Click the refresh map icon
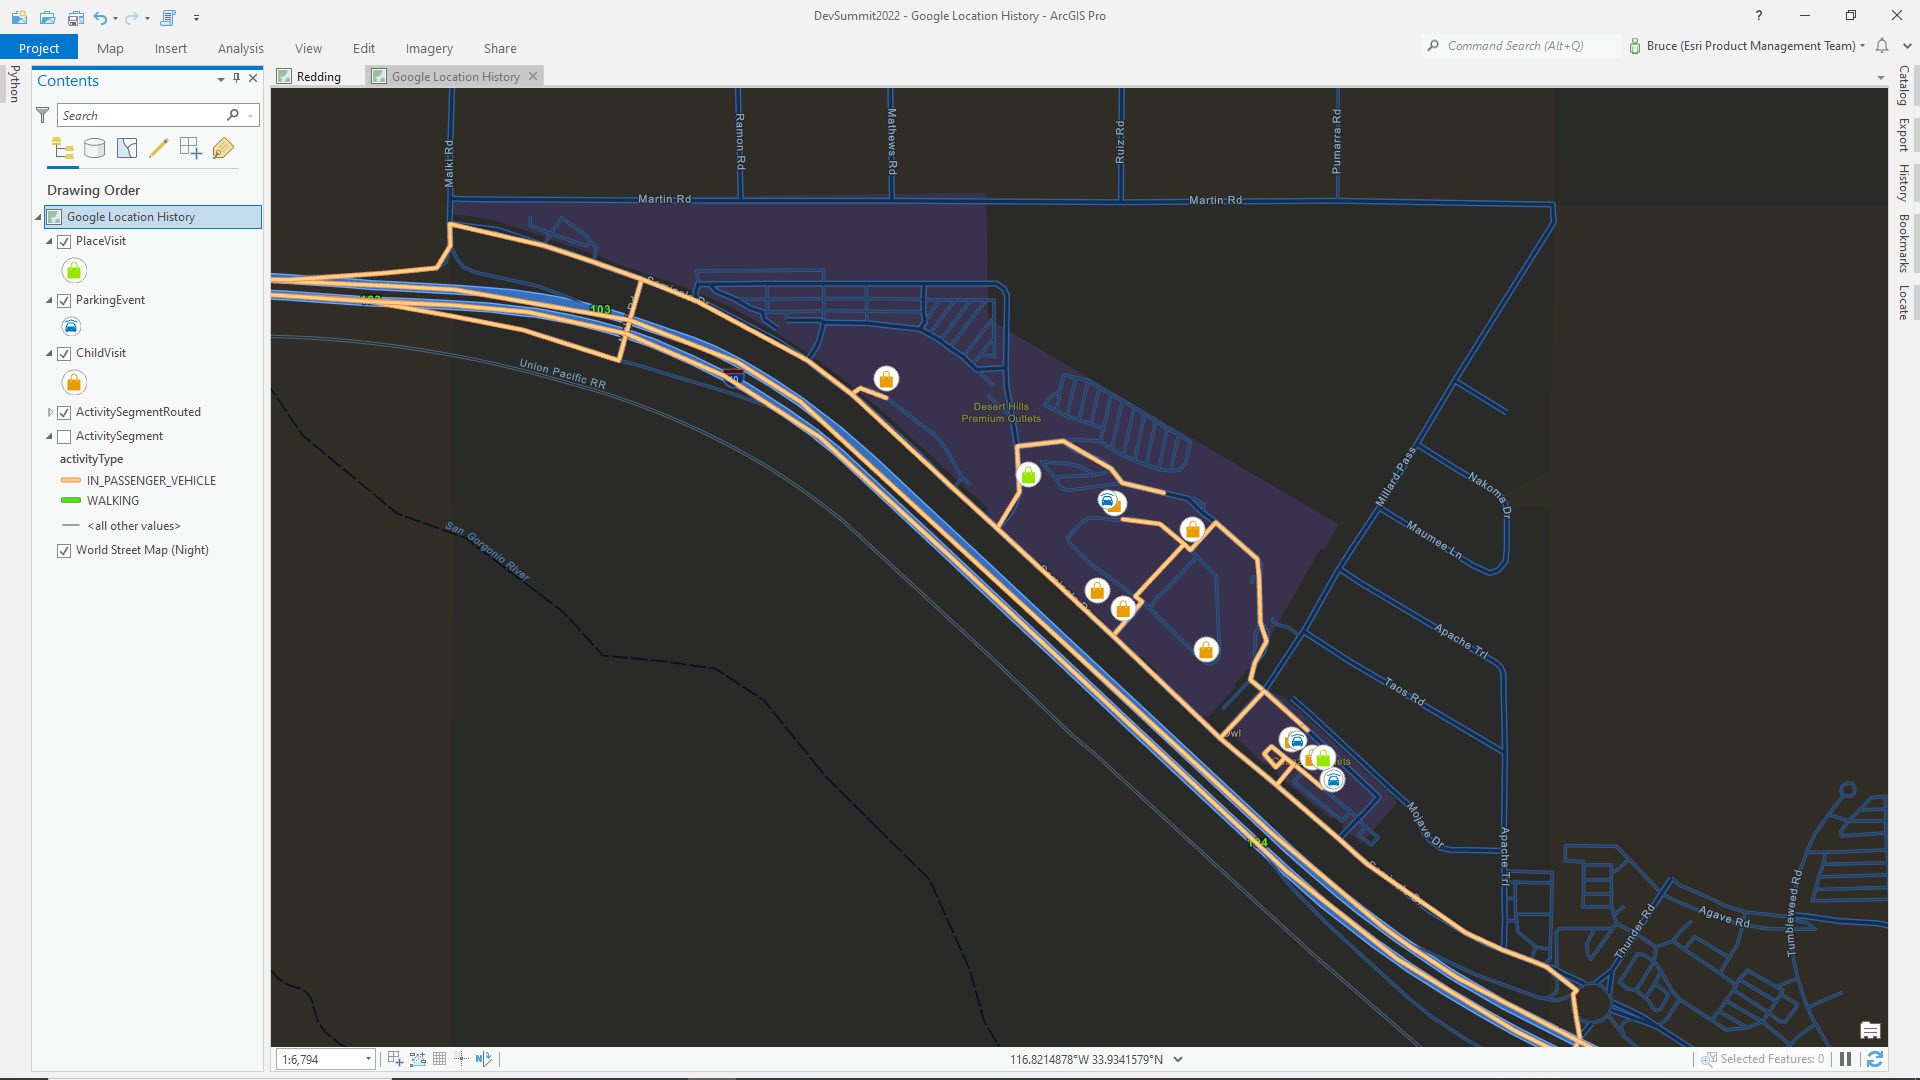 point(1875,1059)
